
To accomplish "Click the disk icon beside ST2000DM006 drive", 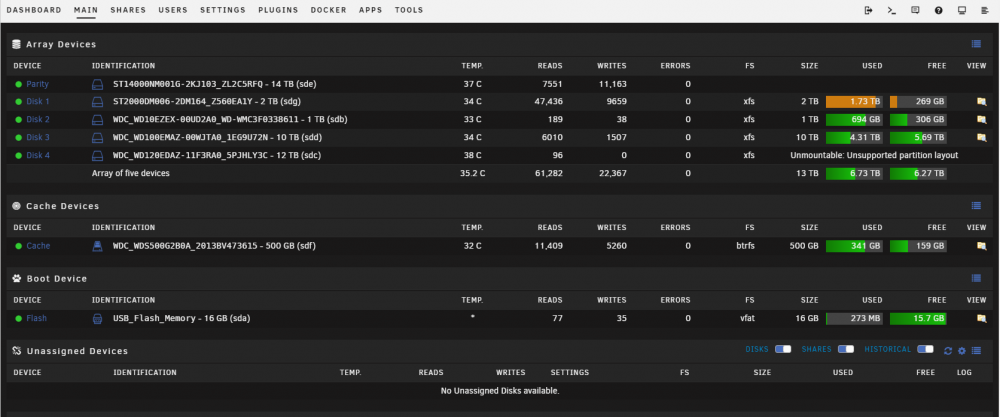I will pos(98,102).
